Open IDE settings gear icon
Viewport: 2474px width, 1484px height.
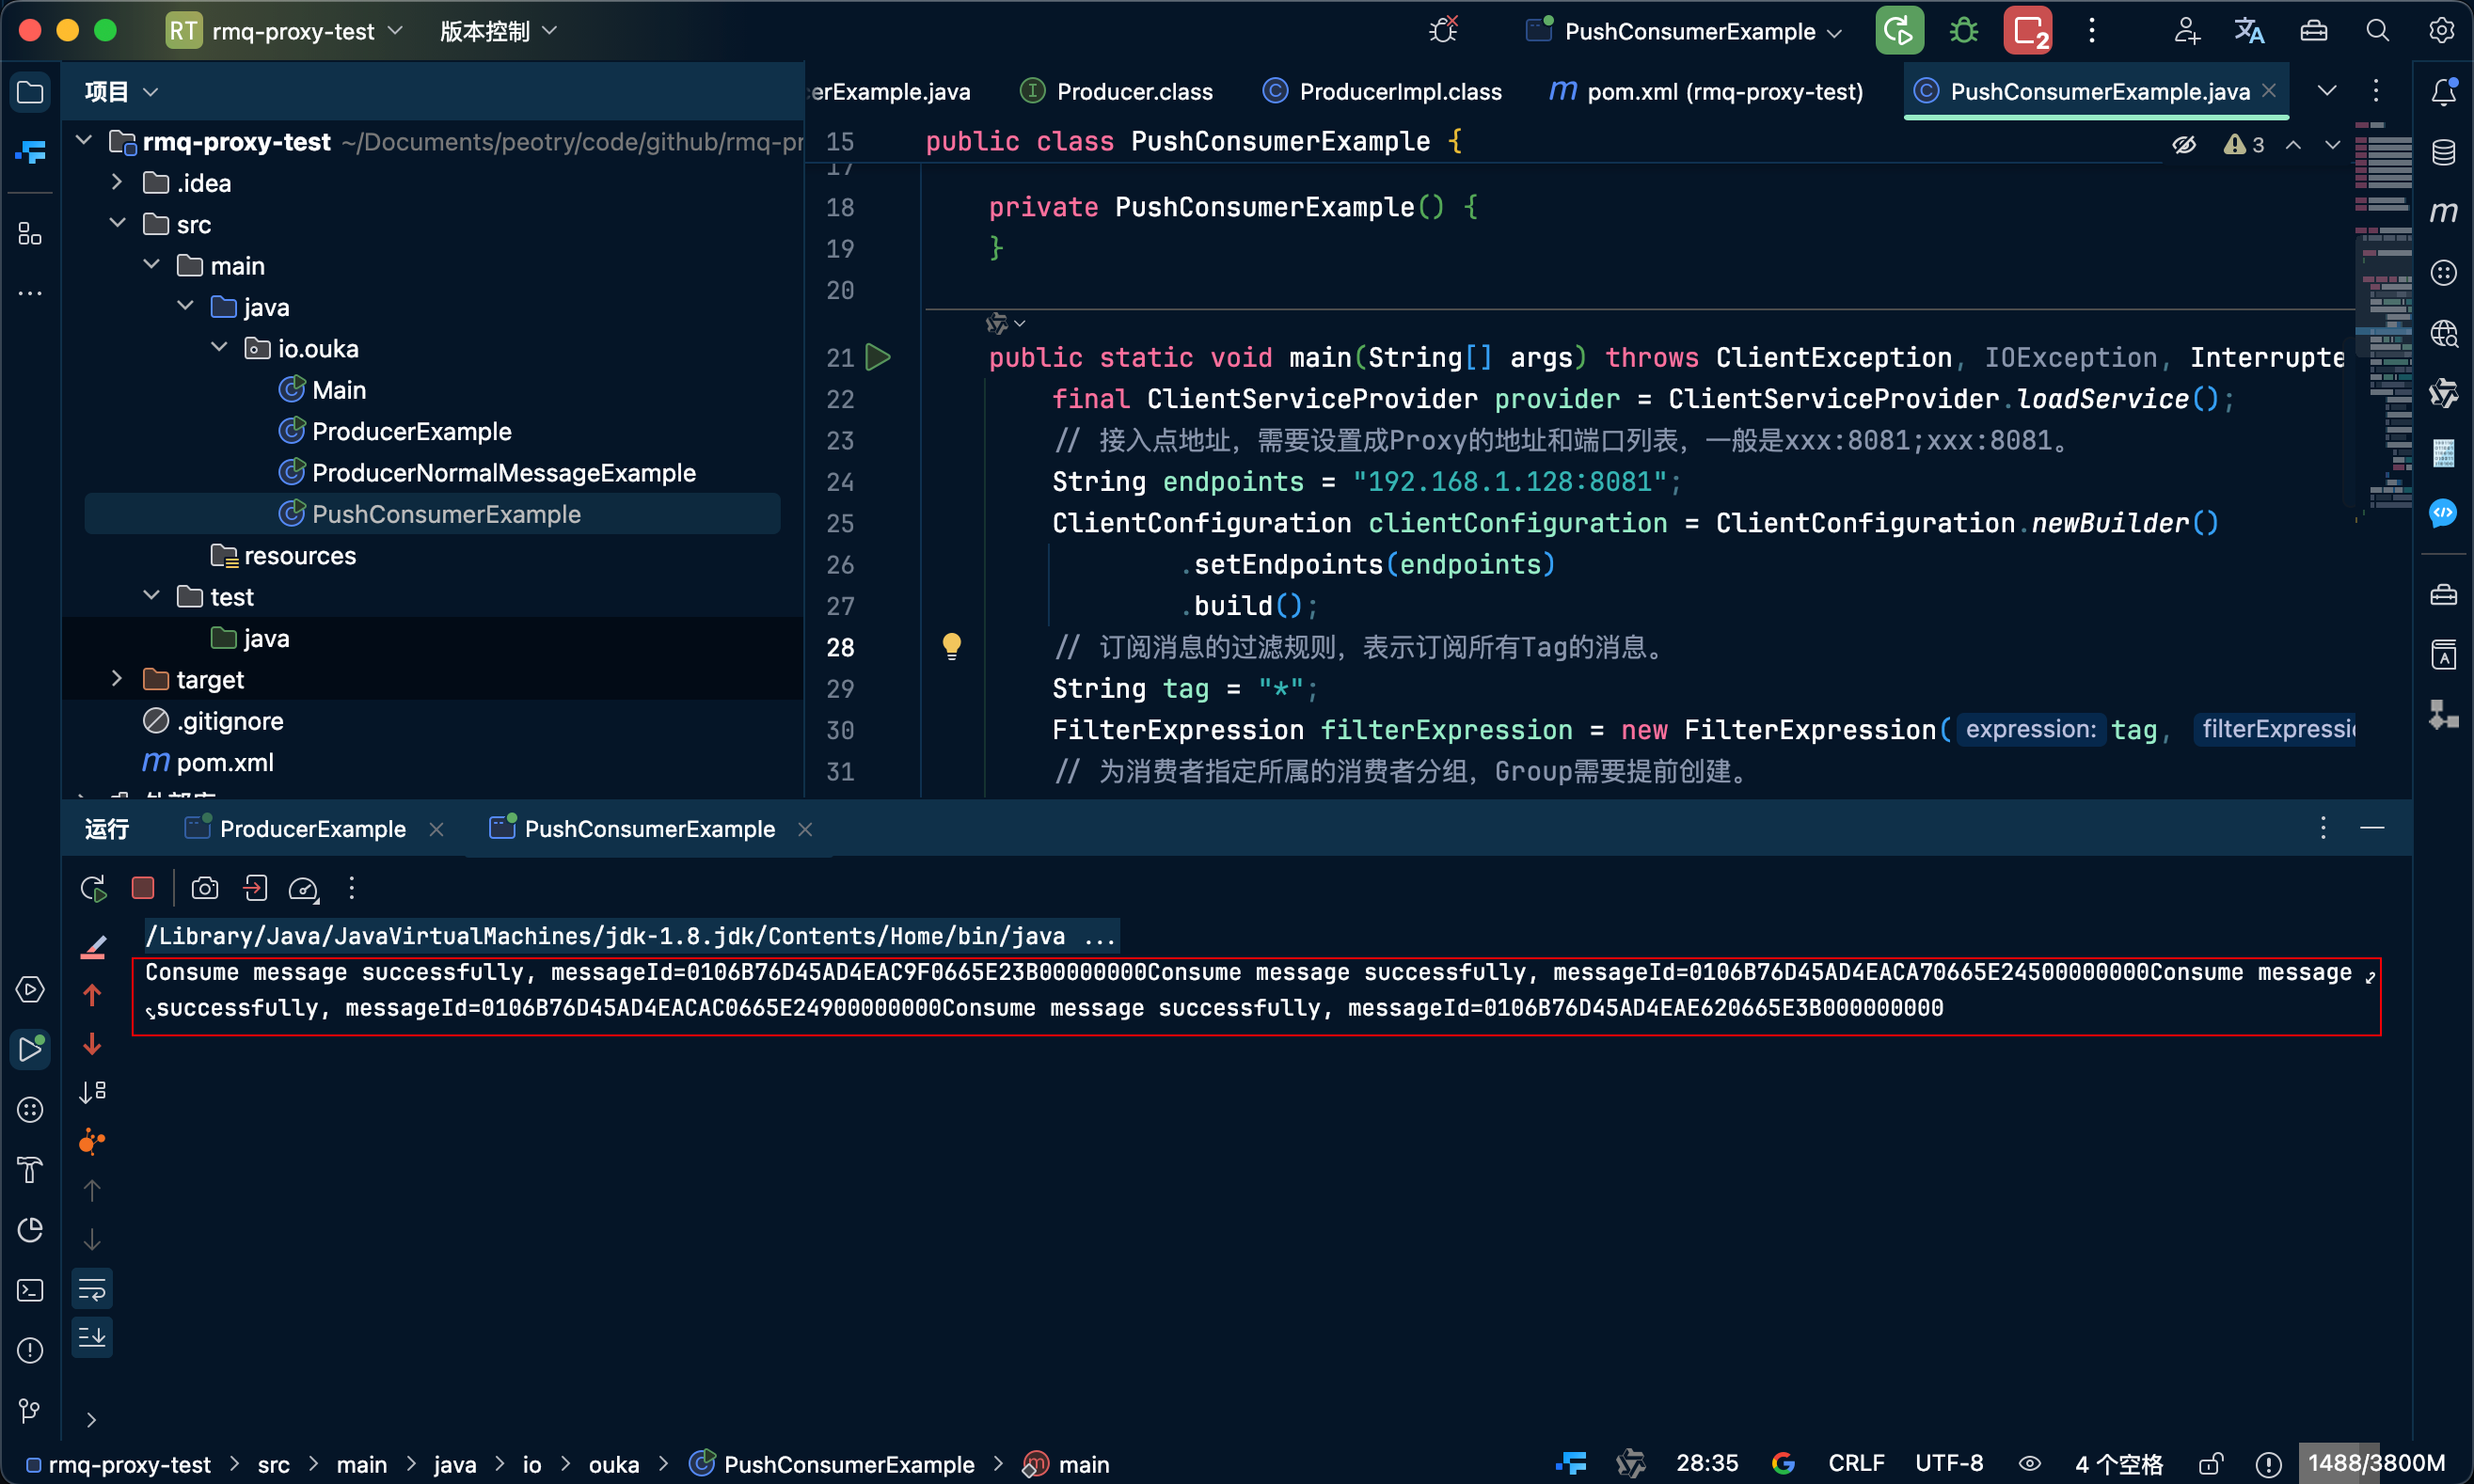[x=2441, y=31]
